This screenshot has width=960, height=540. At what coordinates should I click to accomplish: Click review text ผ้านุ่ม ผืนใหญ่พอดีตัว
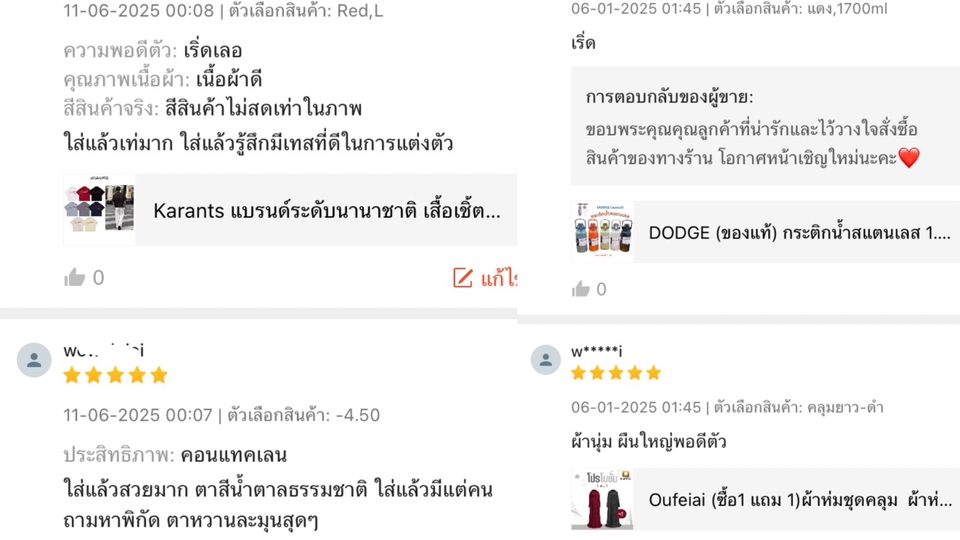click(x=648, y=441)
